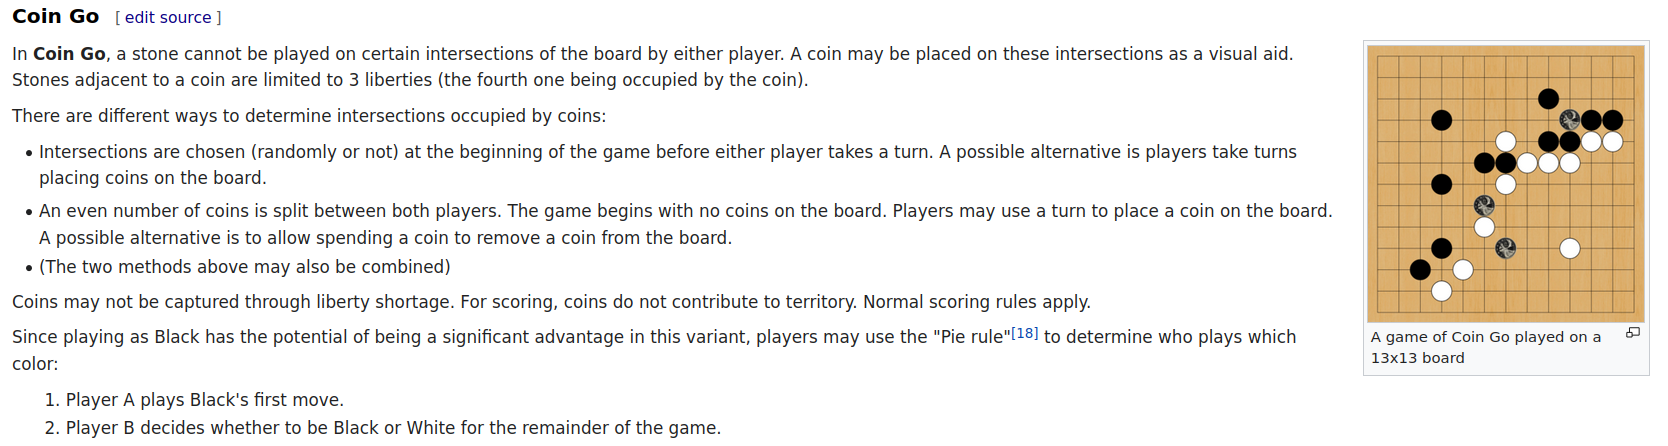Click the coin above the white stone mid-board
The image size is (1668, 446).
click(1484, 205)
